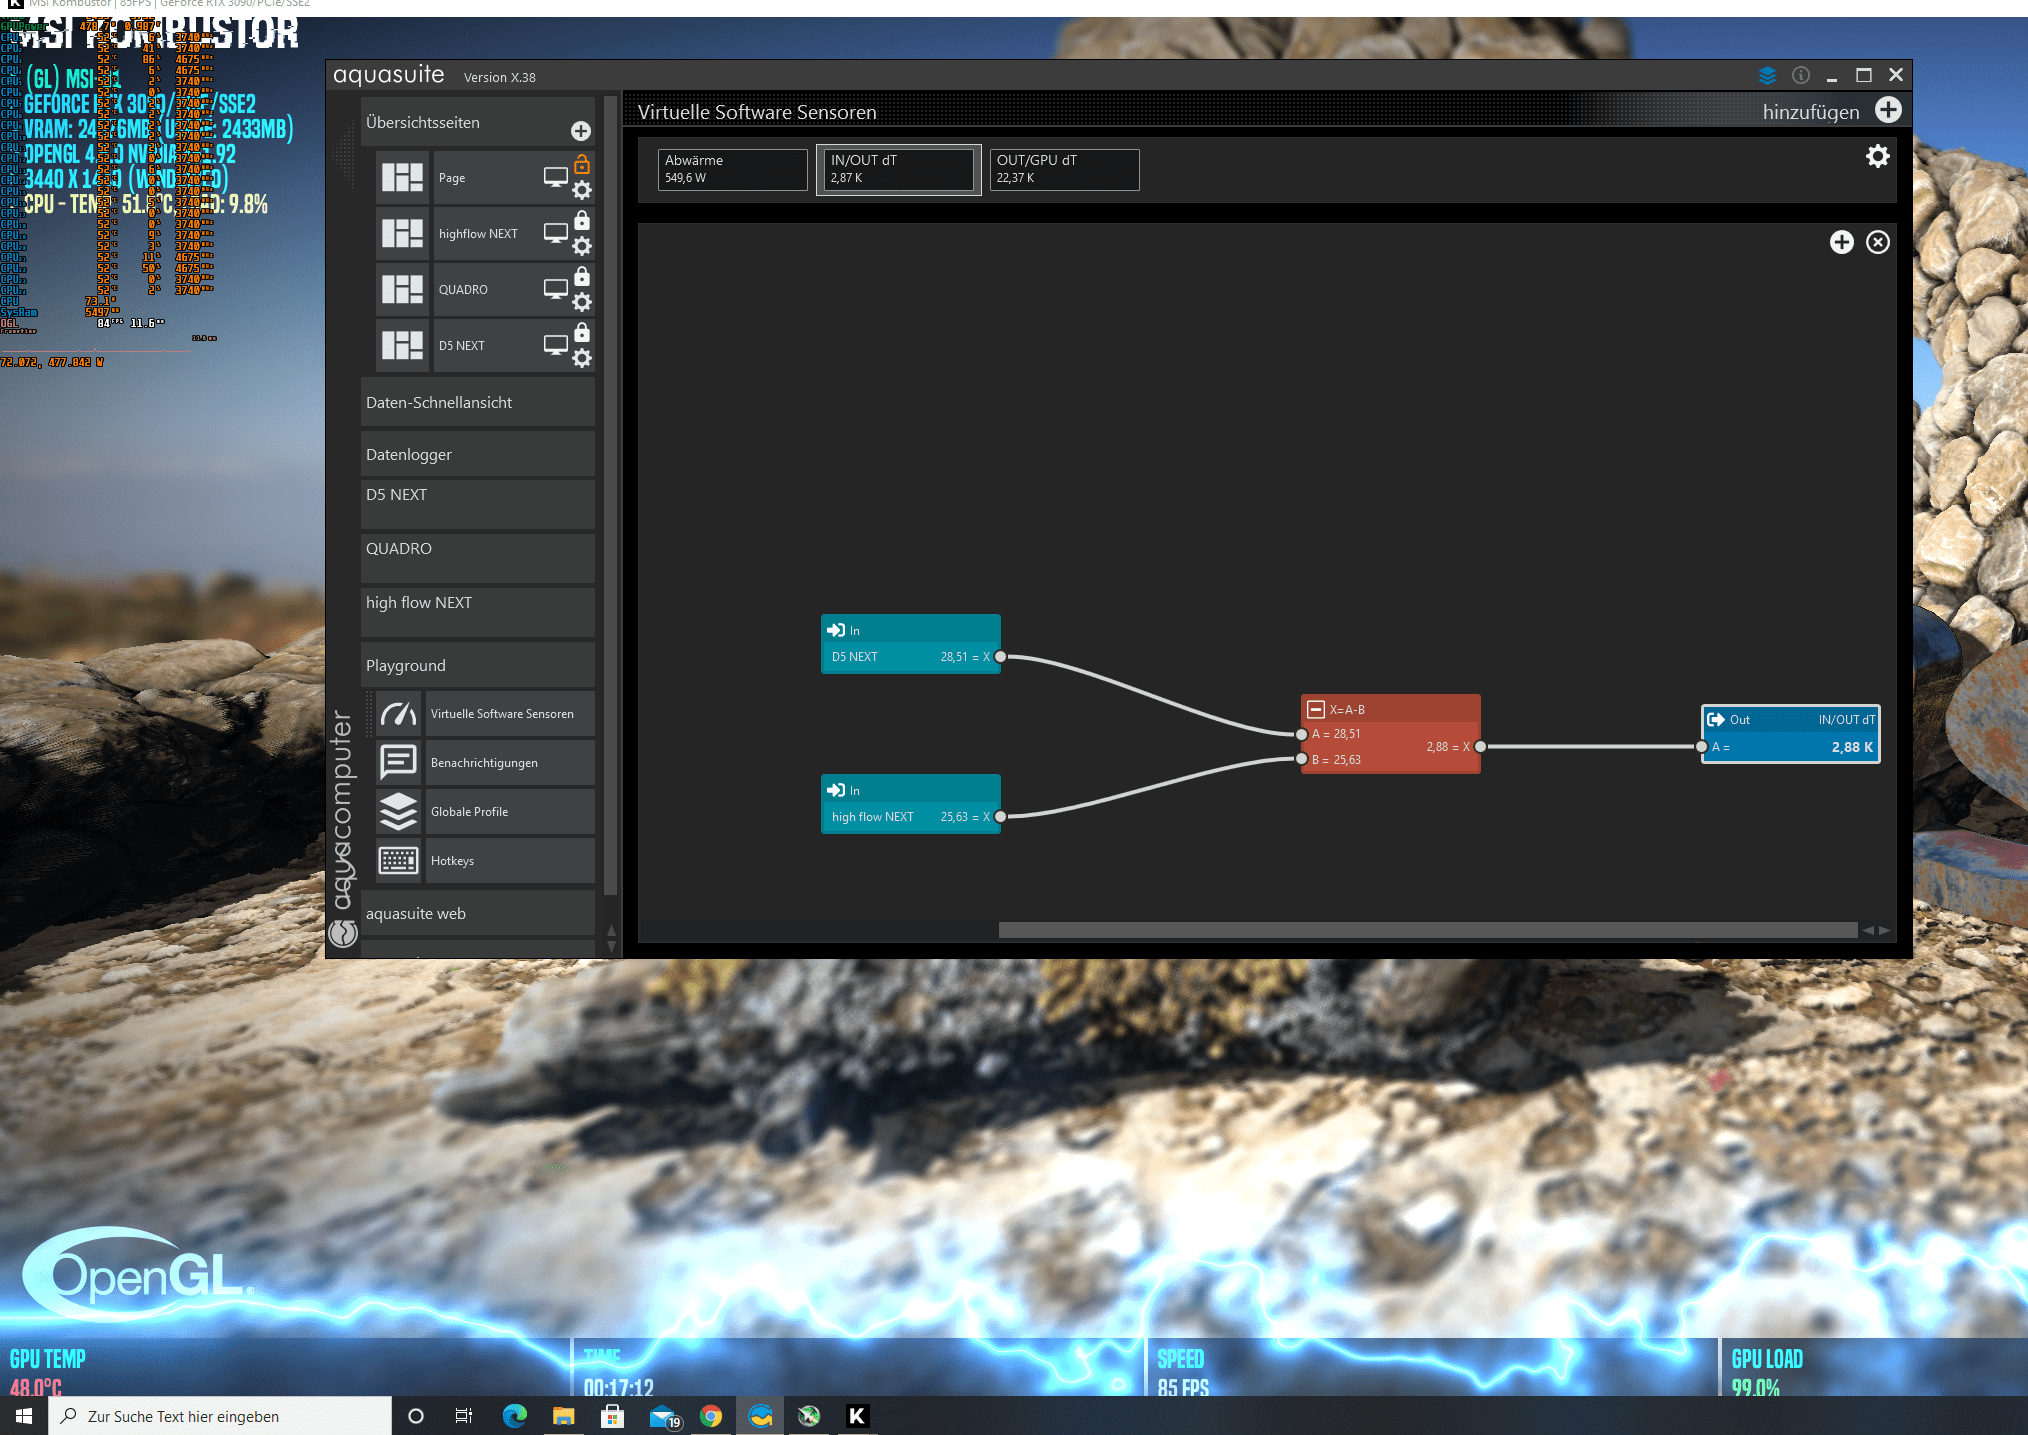Select the Abwärme virtual sensor tile
Viewport: 2028px width, 1435px height.
tap(732, 169)
